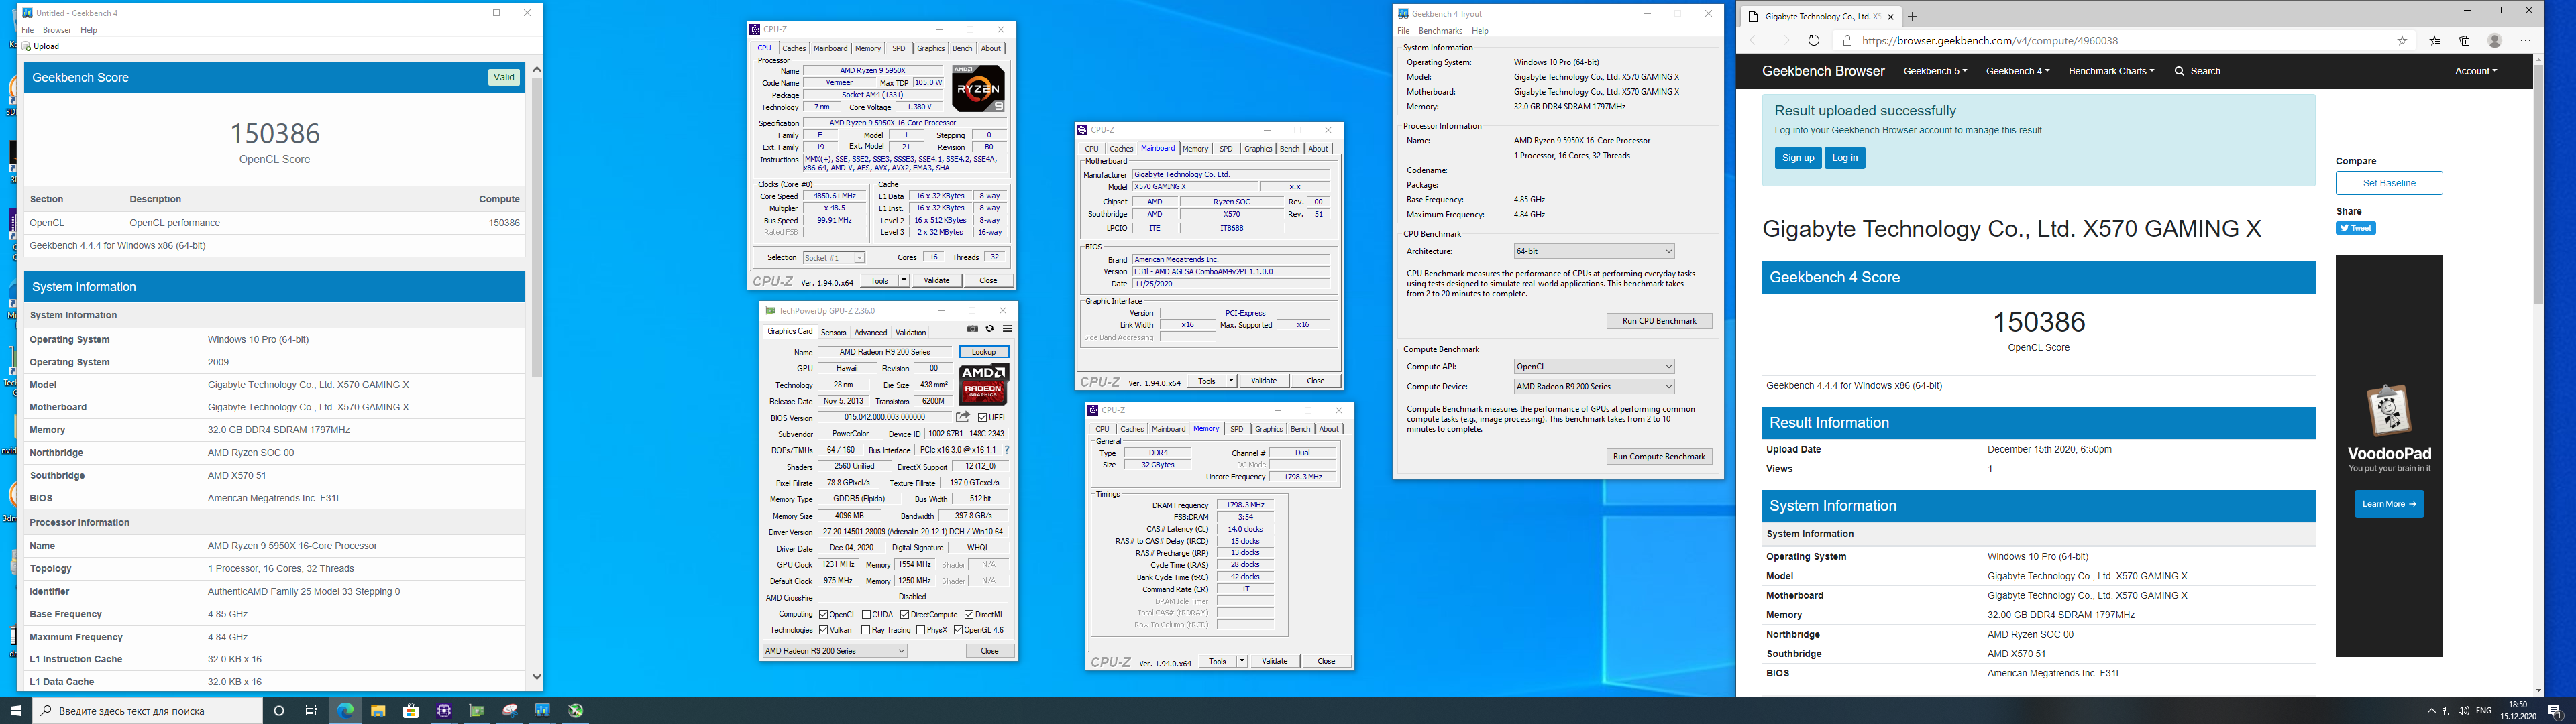
Task: Click the Windows taskbar search box
Action: pyautogui.click(x=148, y=711)
